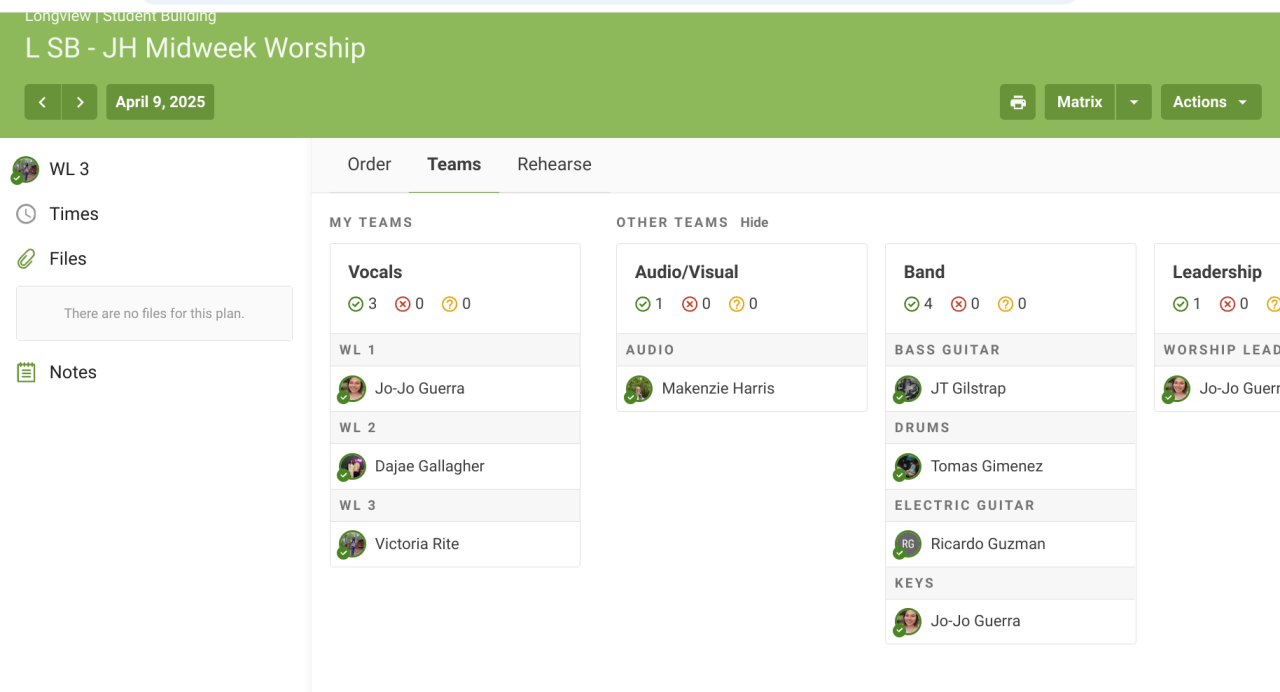Open the April 9, 2025 date picker
Screen dimensions: 1280x692
coord(160,102)
